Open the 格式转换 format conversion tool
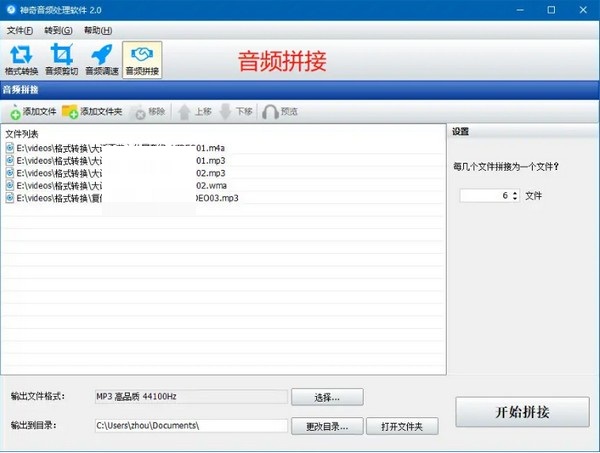Image resolution: width=600 pixels, height=453 pixels. 21,60
